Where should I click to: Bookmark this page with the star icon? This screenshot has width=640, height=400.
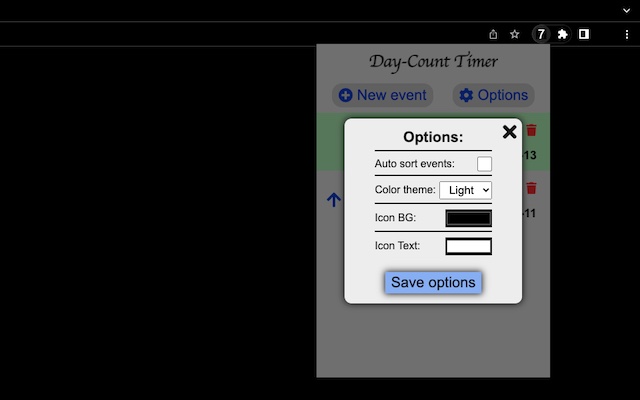coord(515,34)
